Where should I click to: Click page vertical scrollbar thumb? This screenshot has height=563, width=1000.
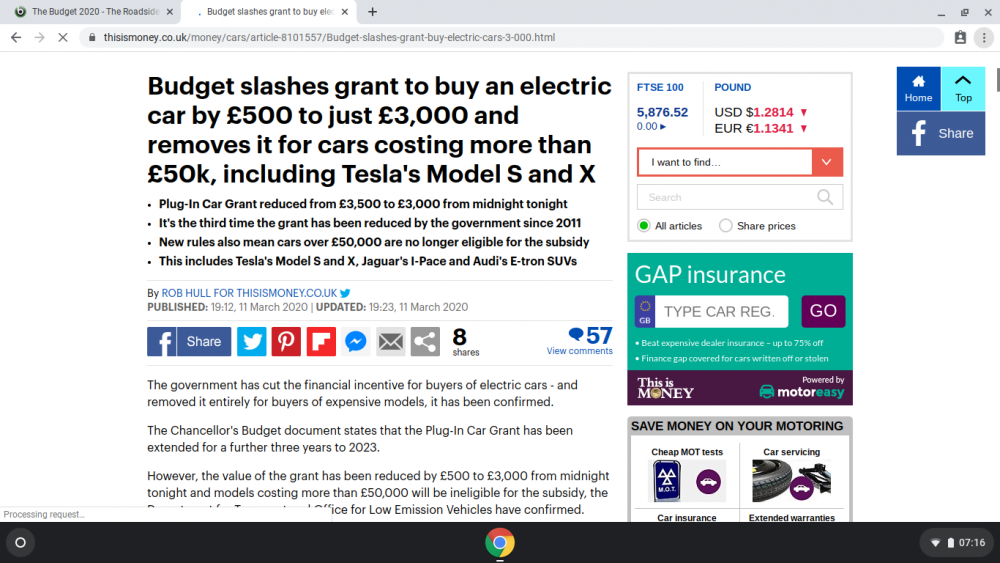(x=998, y=79)
